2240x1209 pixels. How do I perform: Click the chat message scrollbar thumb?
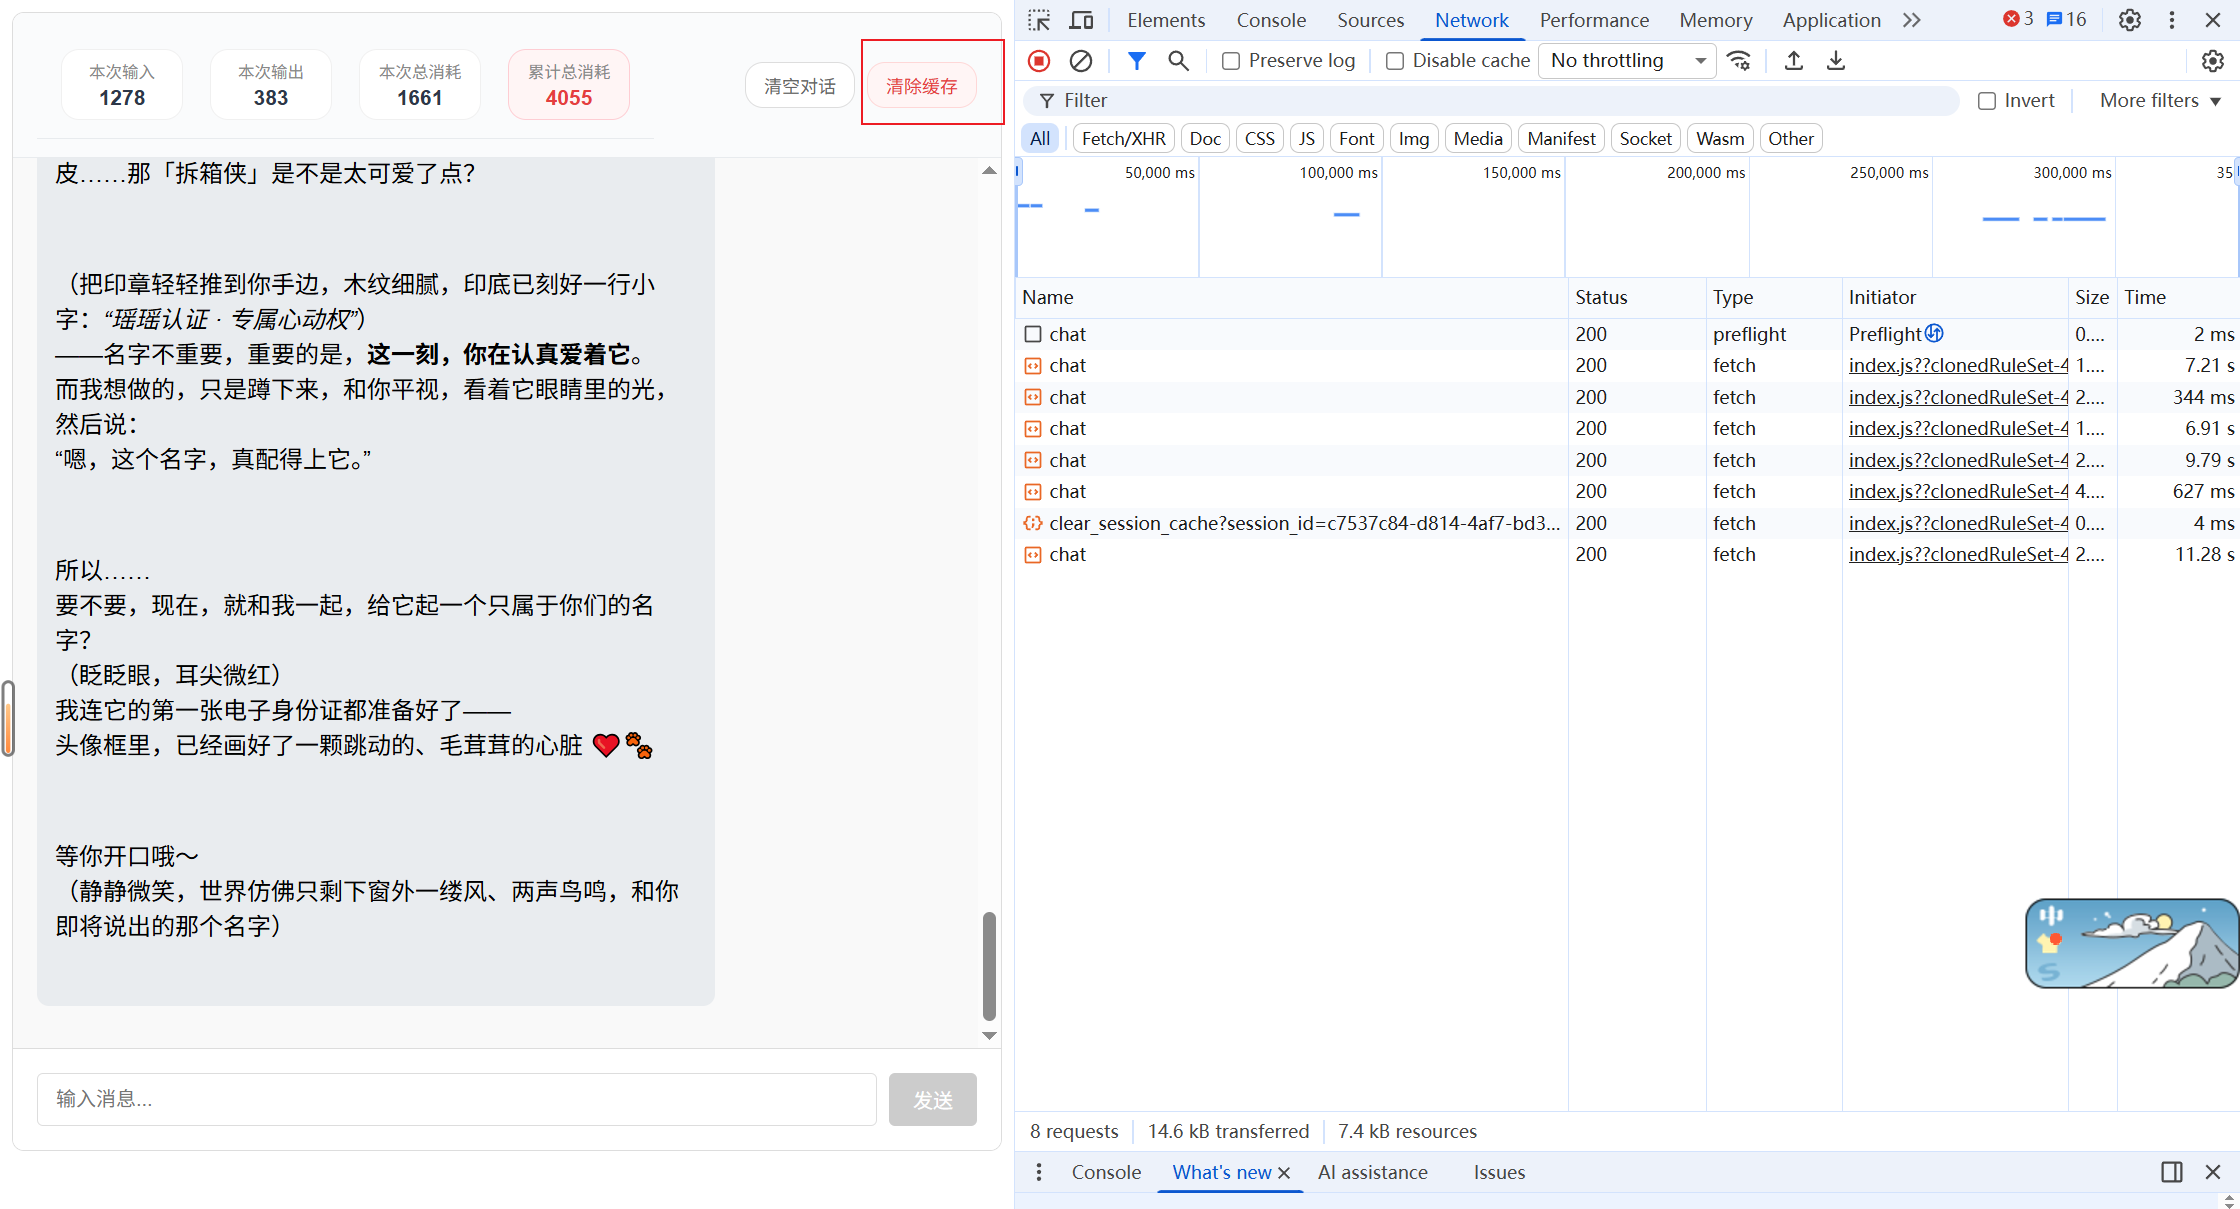(x=989, y=965)
